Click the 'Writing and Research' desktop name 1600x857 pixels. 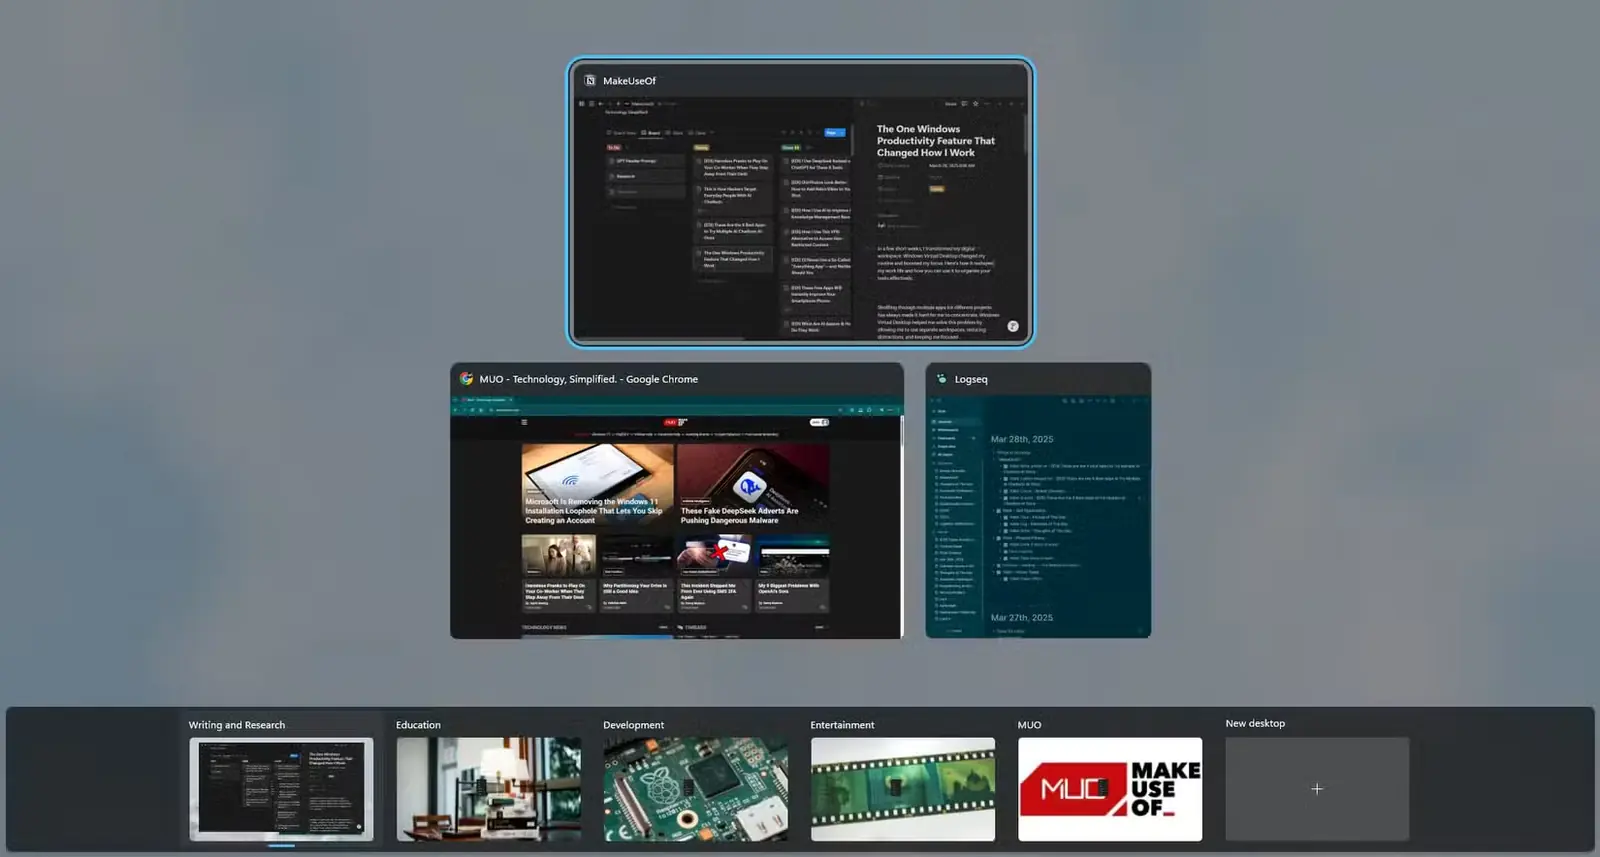(237, 725)
